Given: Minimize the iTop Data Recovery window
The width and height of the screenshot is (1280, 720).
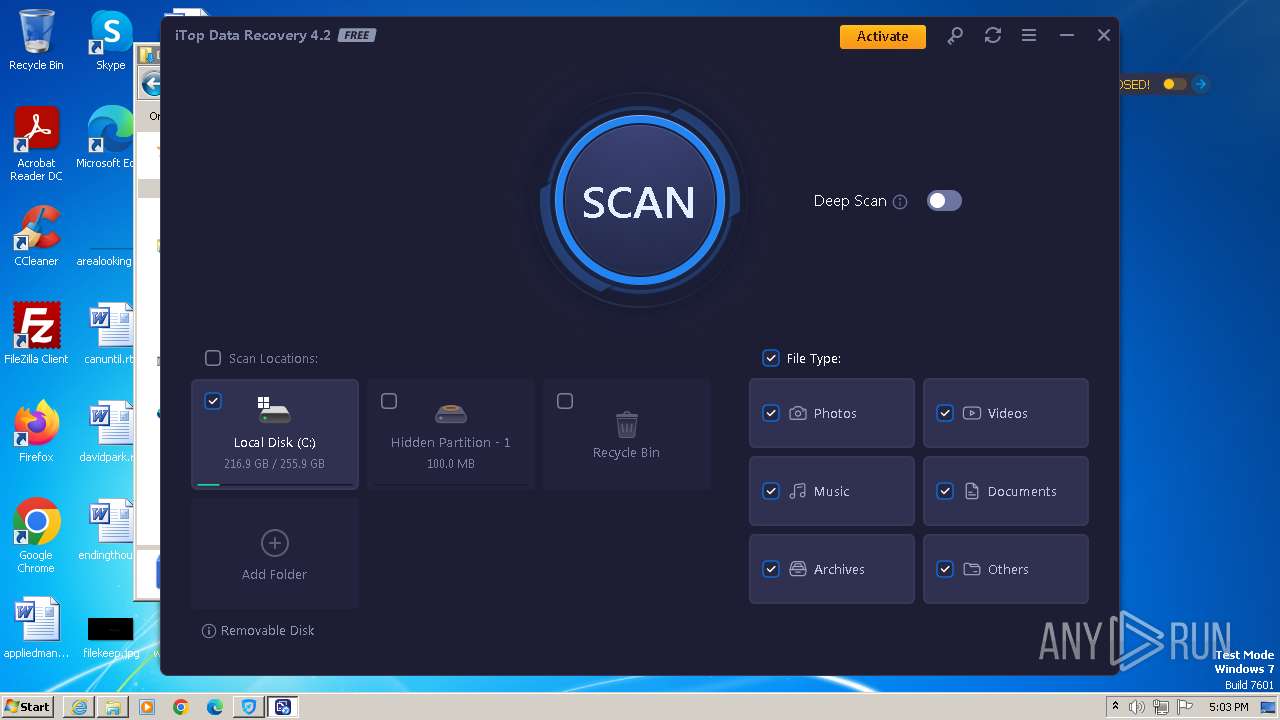Looking at the screenshot, I should point(1066,35).
